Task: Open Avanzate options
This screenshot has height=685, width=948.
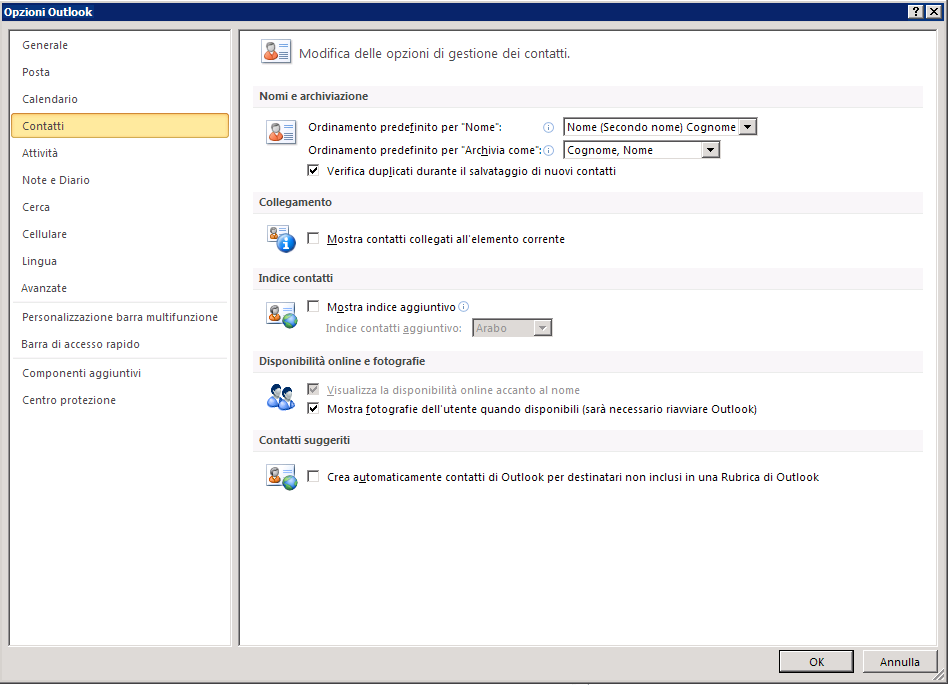Action: 120,288
